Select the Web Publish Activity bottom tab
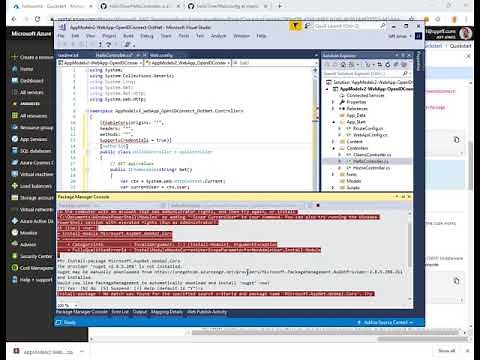This screenshot has width=480, height=360. click(x=207, y=312)
